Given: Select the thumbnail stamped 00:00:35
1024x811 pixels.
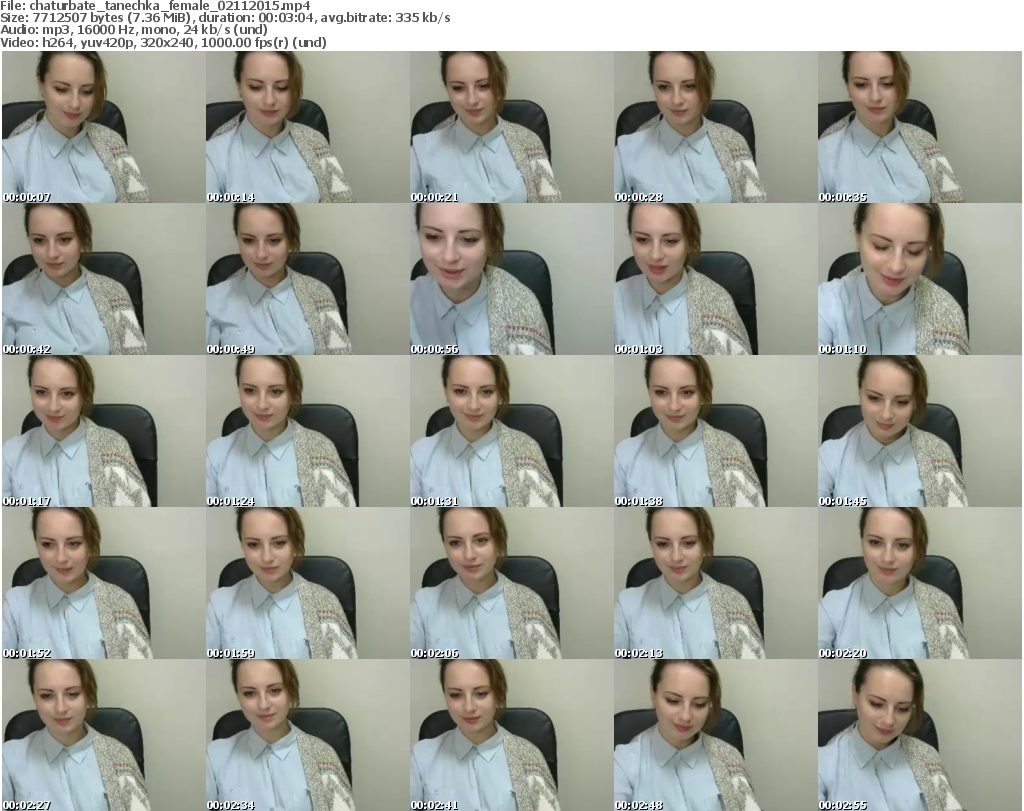Looking at the screenshot, I should click(x=920, y=127).
